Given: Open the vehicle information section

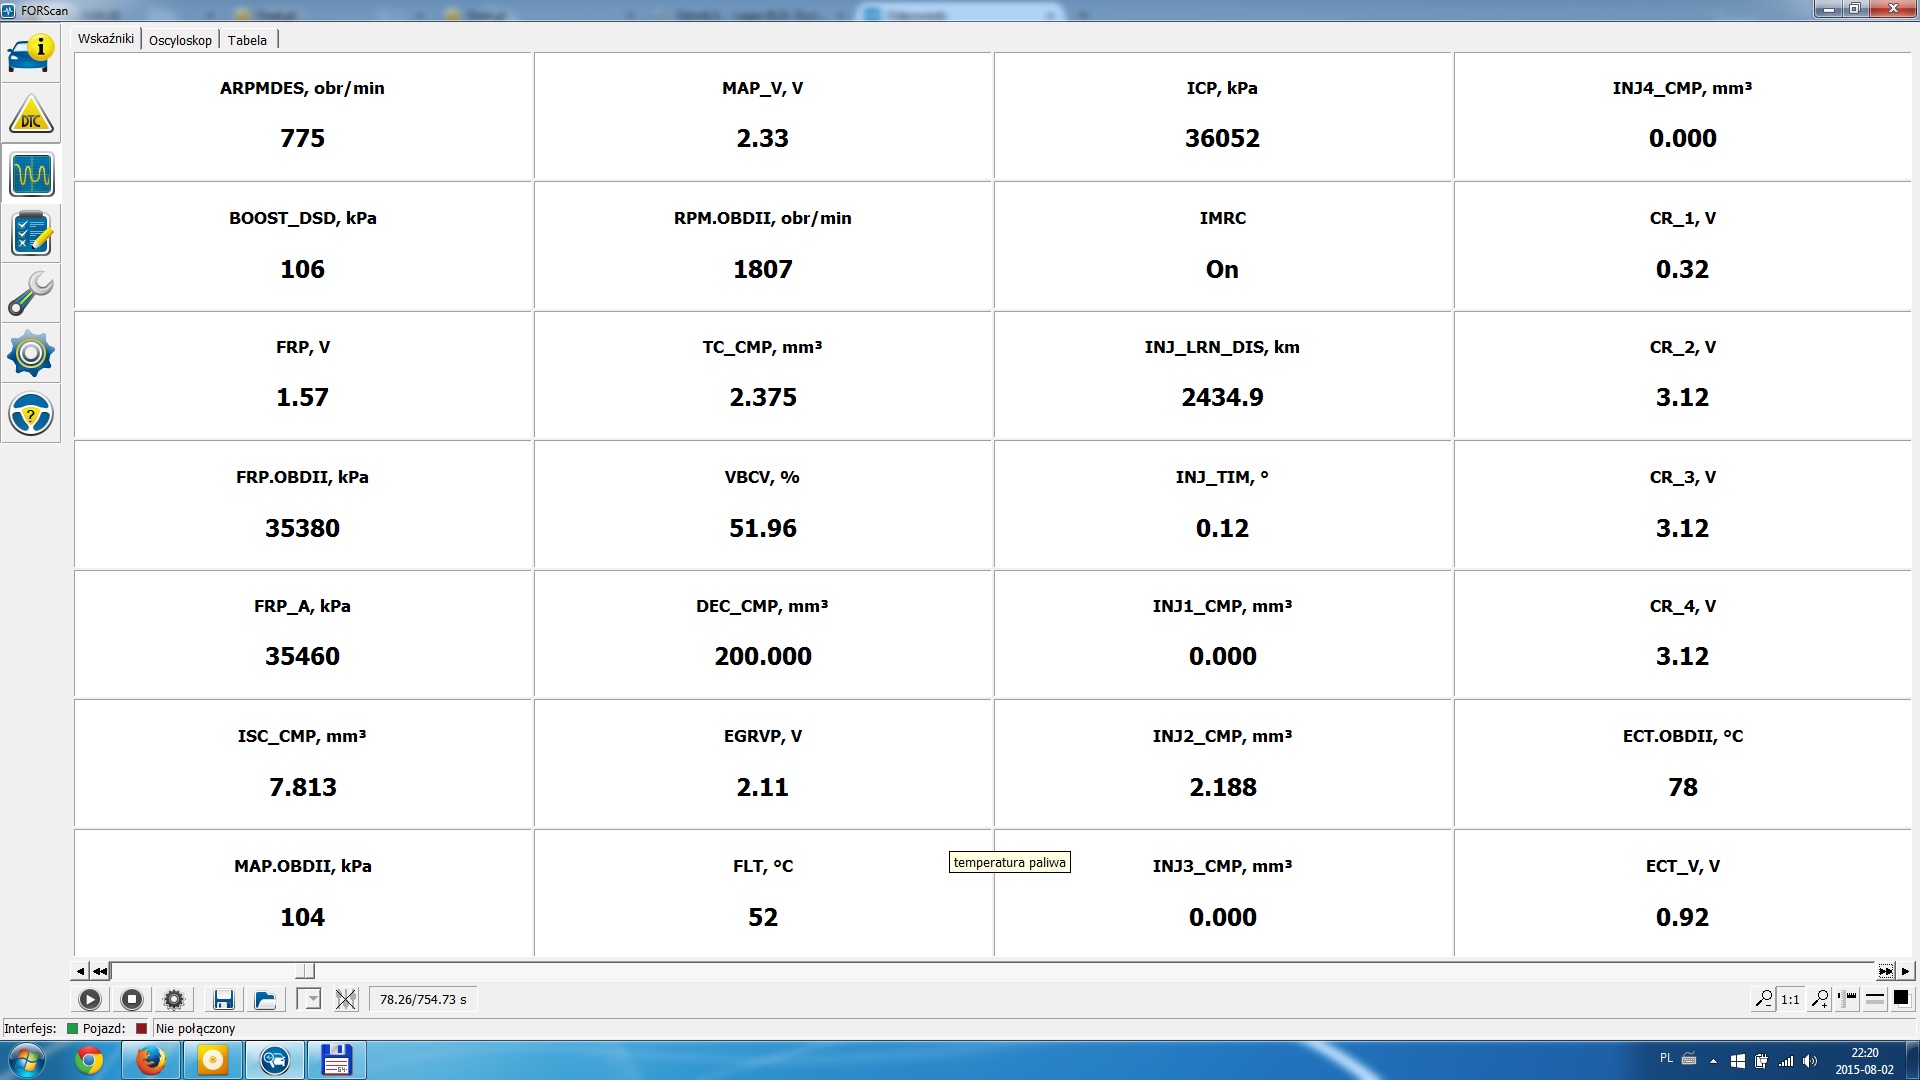Looking at the screenshot, I should click(31, 53).
